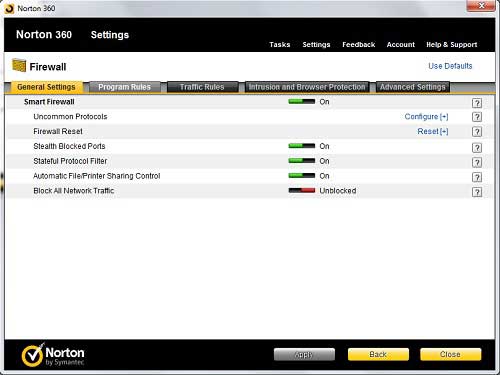
Task: Click the Unblocked status text
Action: pos(338,191)
